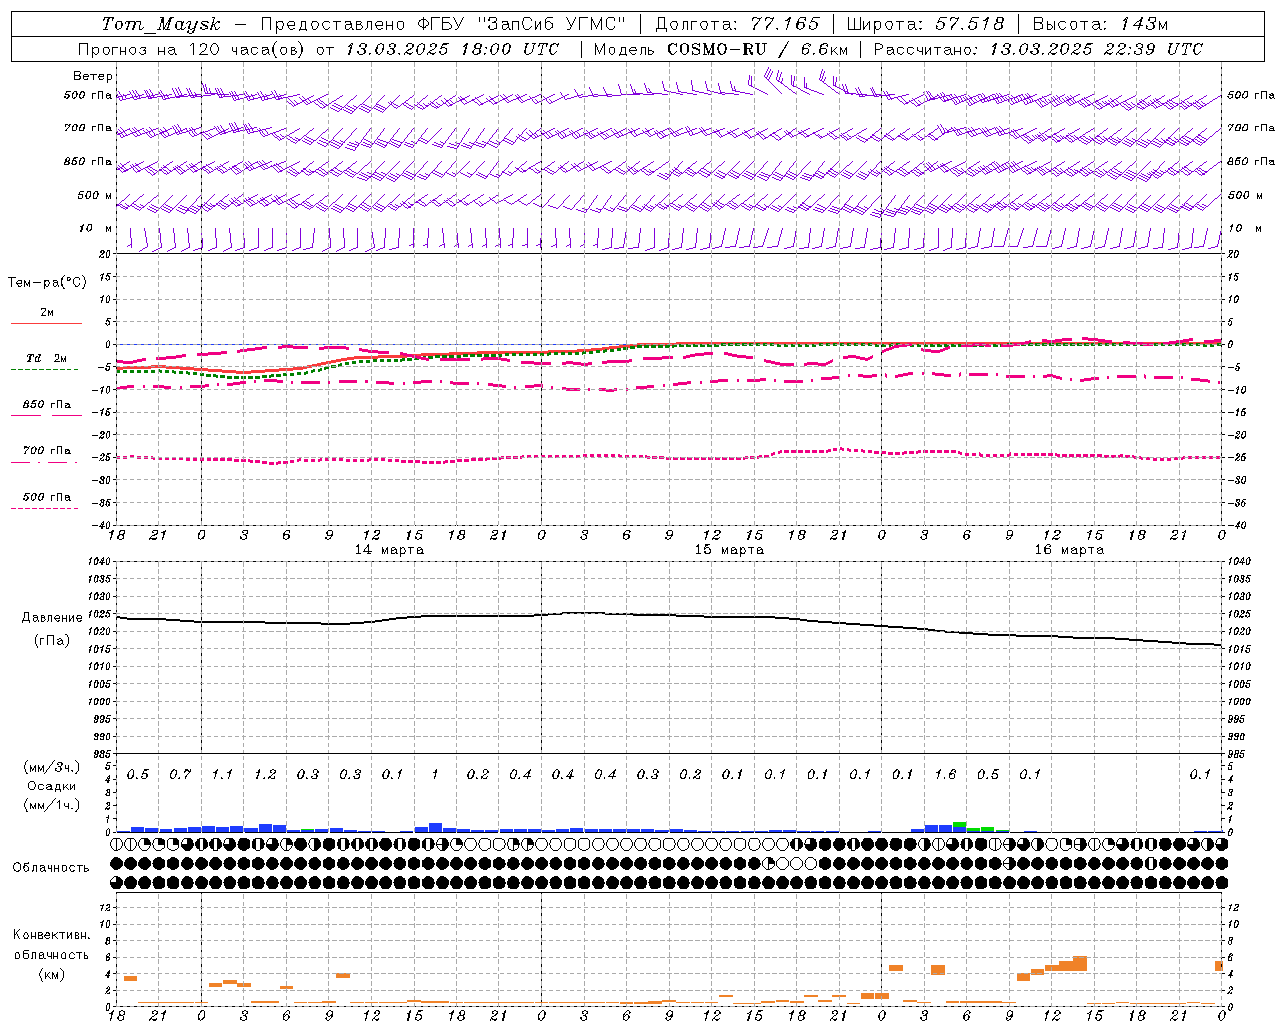Image resolution: width=1280 pixels, height=1024 pixels.
Task: Click the Давление pressure panel label
Action: tap(52, 618)
